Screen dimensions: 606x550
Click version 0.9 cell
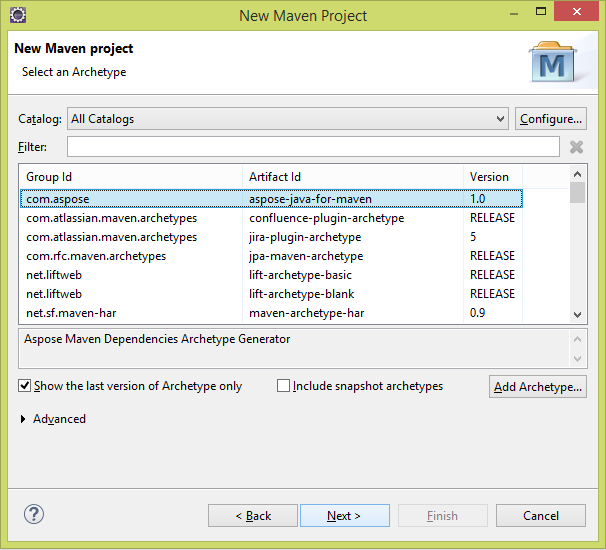[477, 313]
